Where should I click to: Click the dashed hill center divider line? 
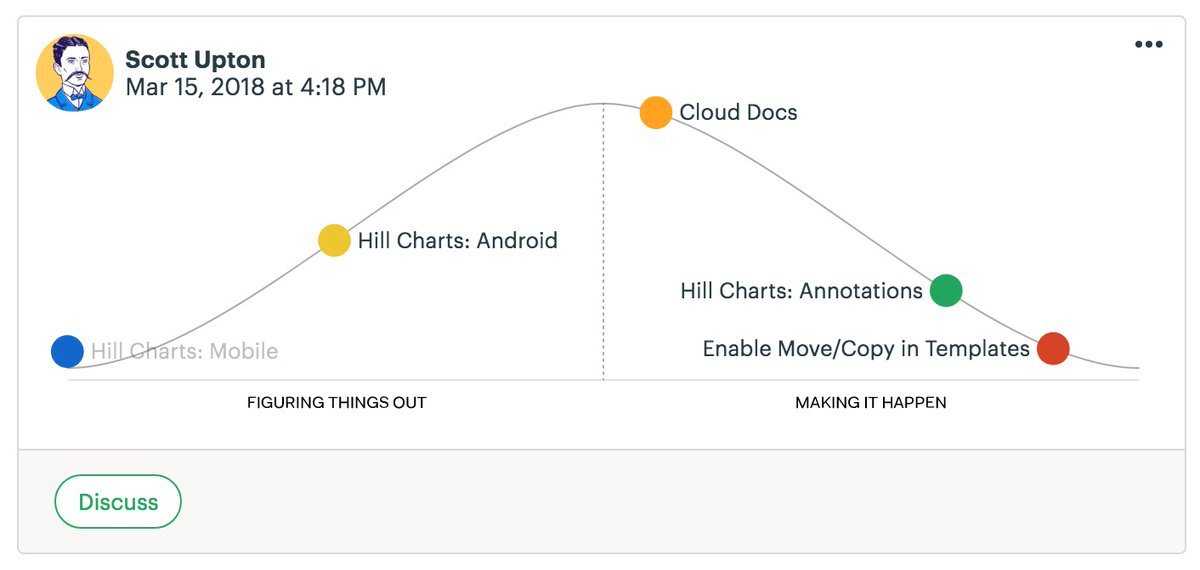click(603, 241)
